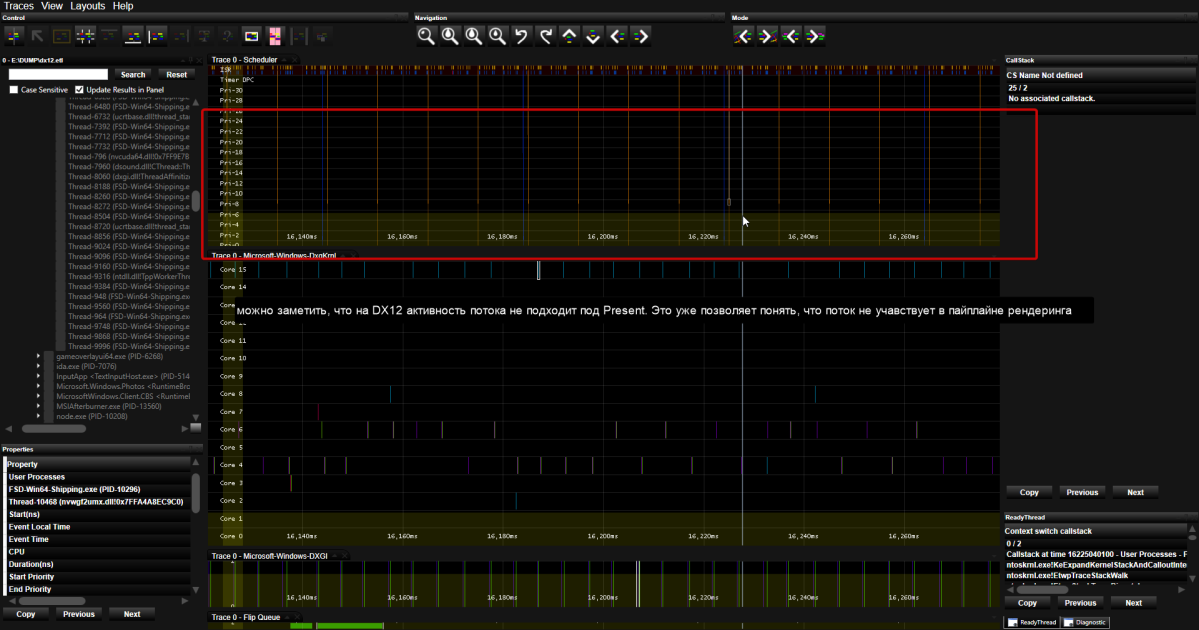Click the right chevron icon in Navigation toolbar
The width and height of the screenshot is (1199, 630).
click(x=641, y=36)
